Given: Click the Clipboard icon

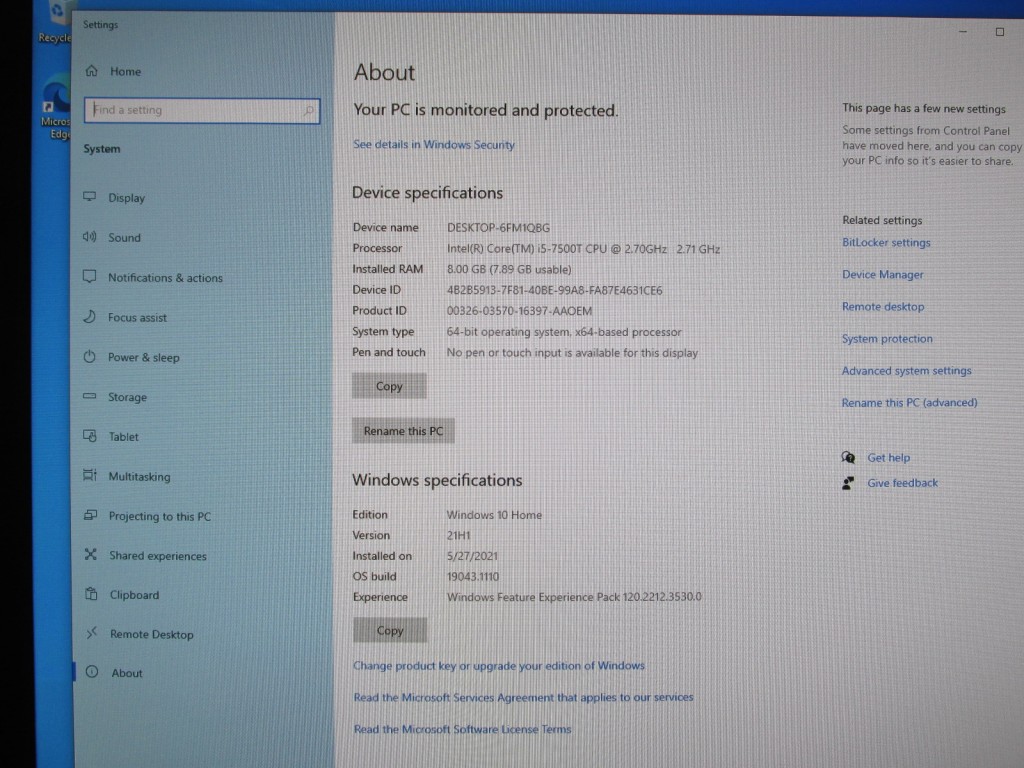Looking at the screenshot, I should point(91,594).
